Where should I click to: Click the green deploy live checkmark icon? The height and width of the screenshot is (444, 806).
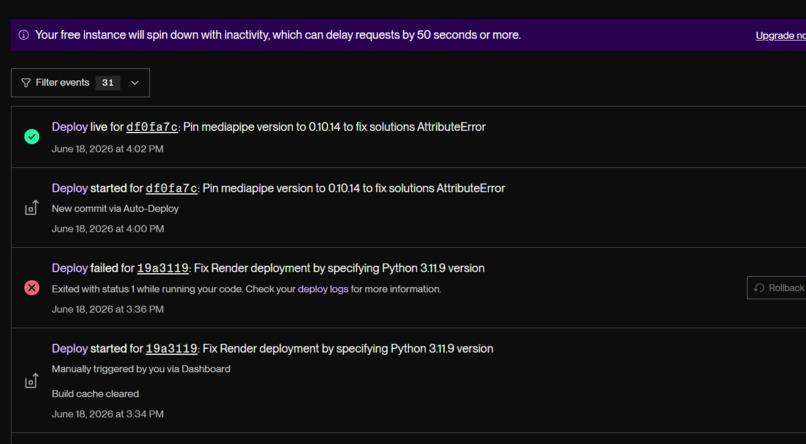point(32,137)
